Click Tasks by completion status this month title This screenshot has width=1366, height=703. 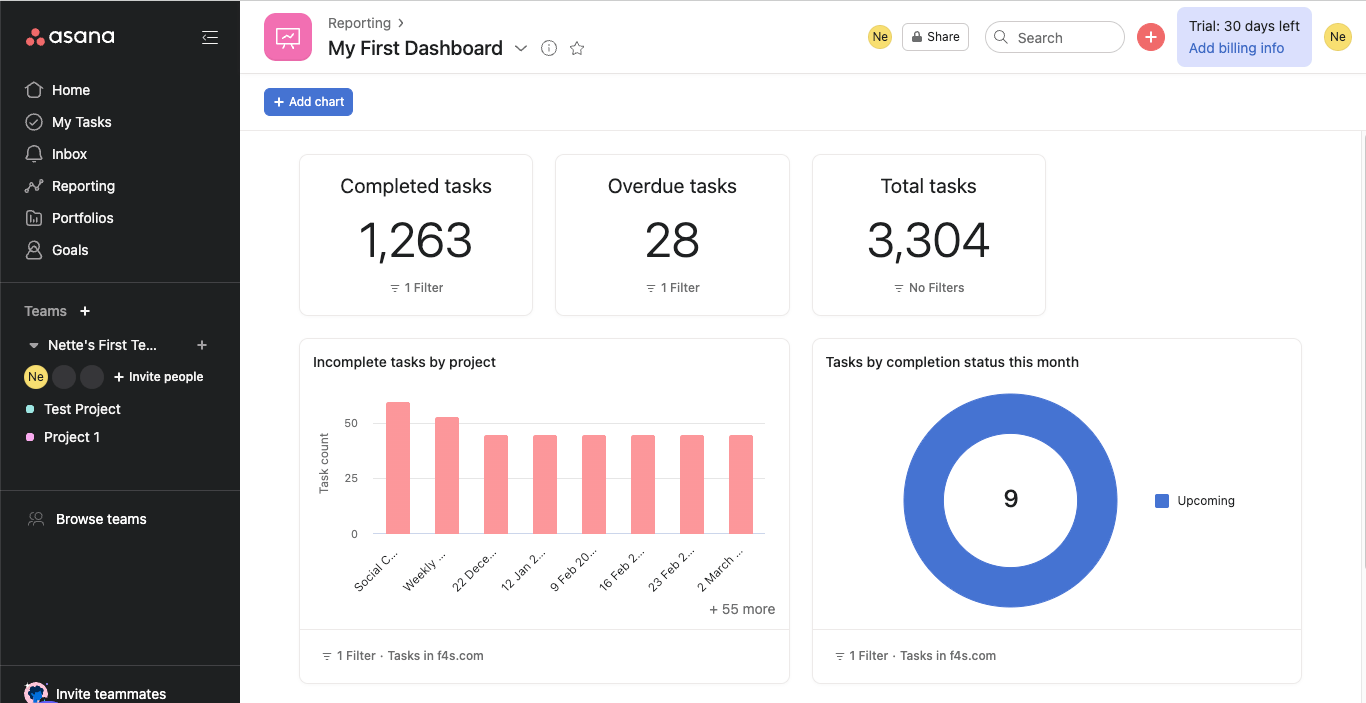[952, 362]
